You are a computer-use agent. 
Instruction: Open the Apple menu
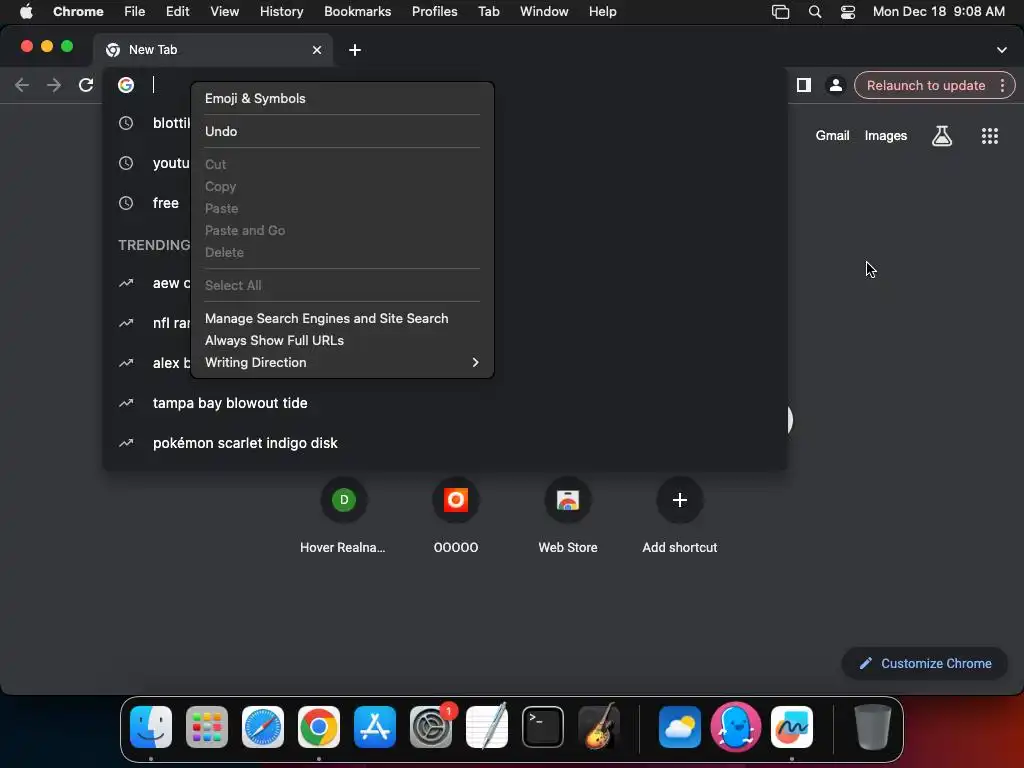click(26, 12)
